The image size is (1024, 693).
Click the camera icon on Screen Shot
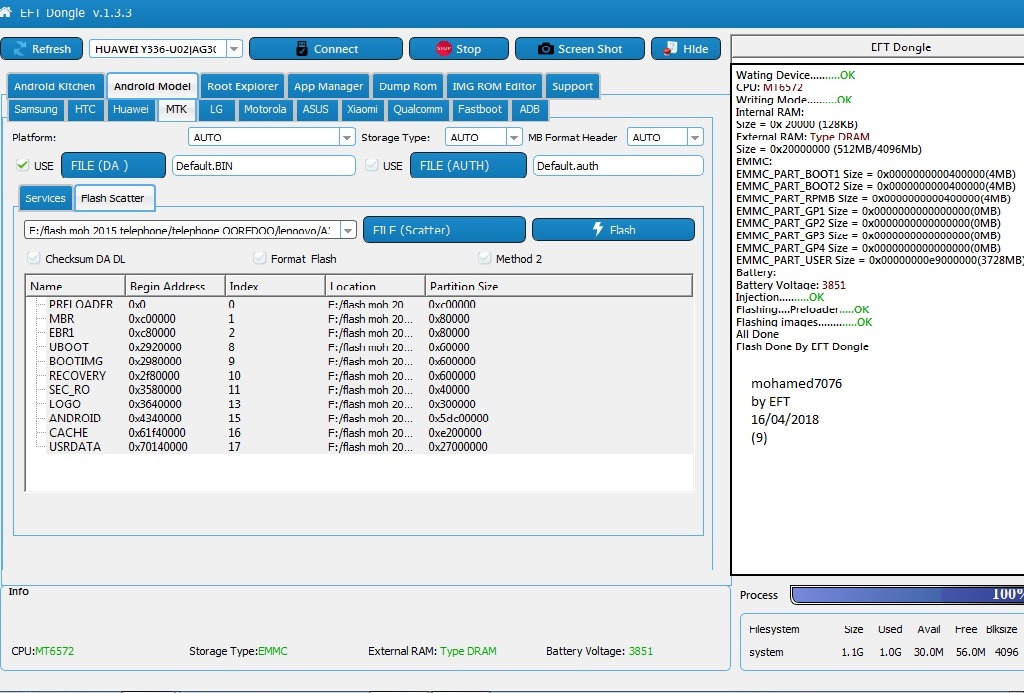(545, 49)
